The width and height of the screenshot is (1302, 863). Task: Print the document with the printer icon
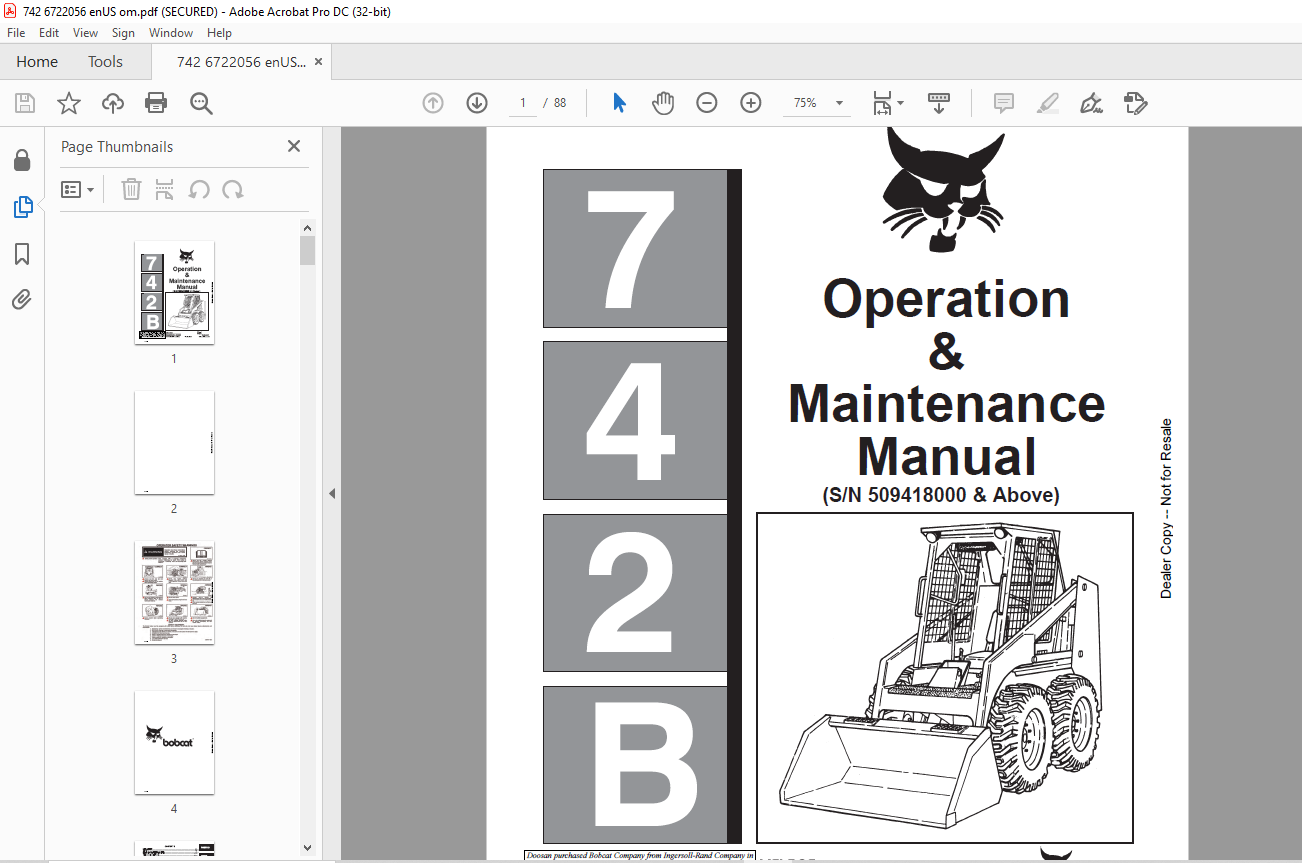coord(156,103)
